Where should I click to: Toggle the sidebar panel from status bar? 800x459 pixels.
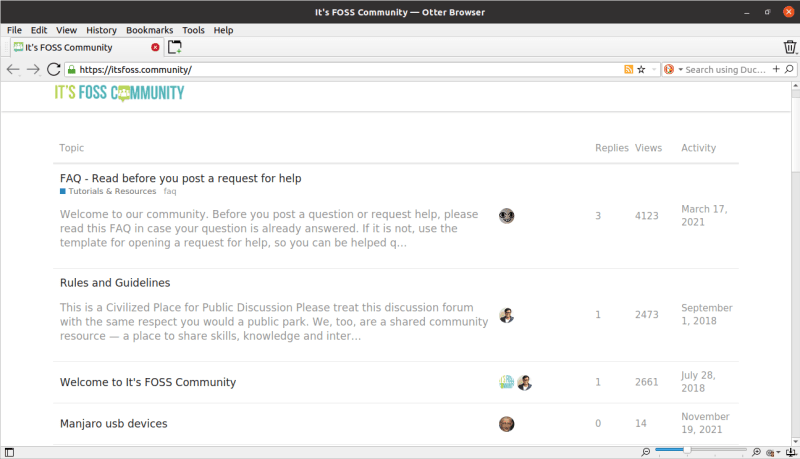click(9, 452)
